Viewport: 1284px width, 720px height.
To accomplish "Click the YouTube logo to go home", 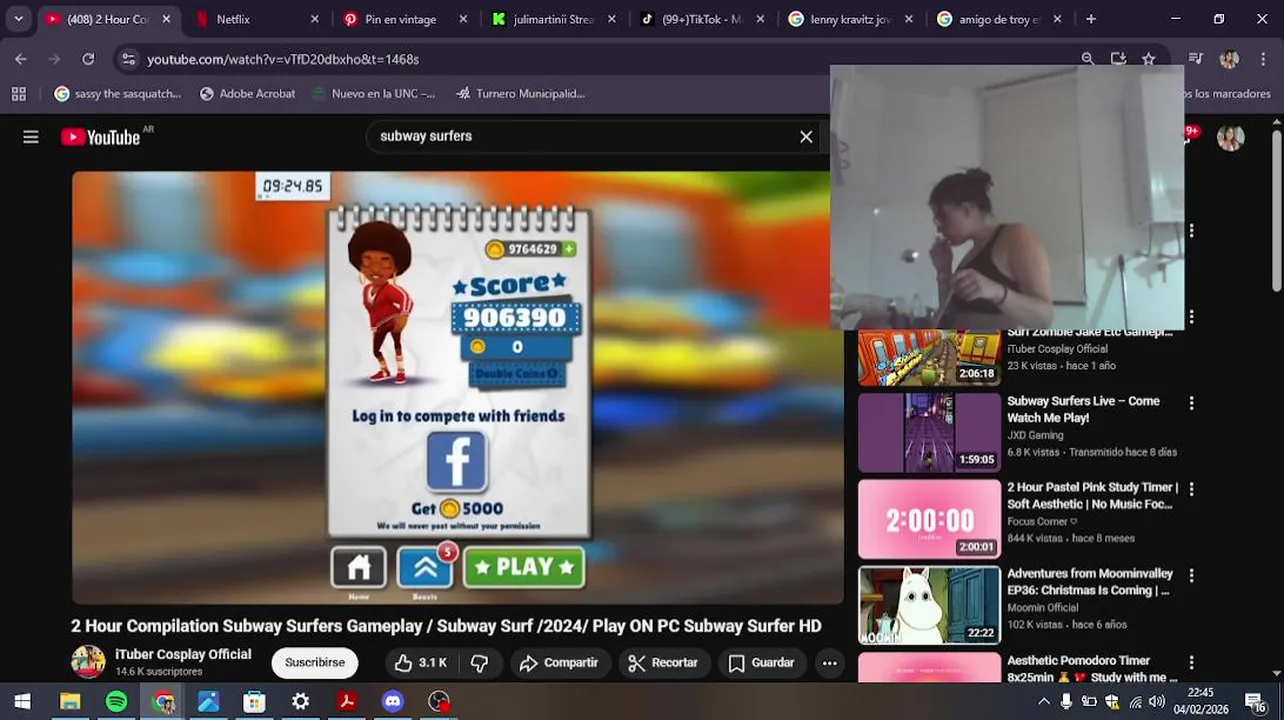I will click(x=101, y=137).
